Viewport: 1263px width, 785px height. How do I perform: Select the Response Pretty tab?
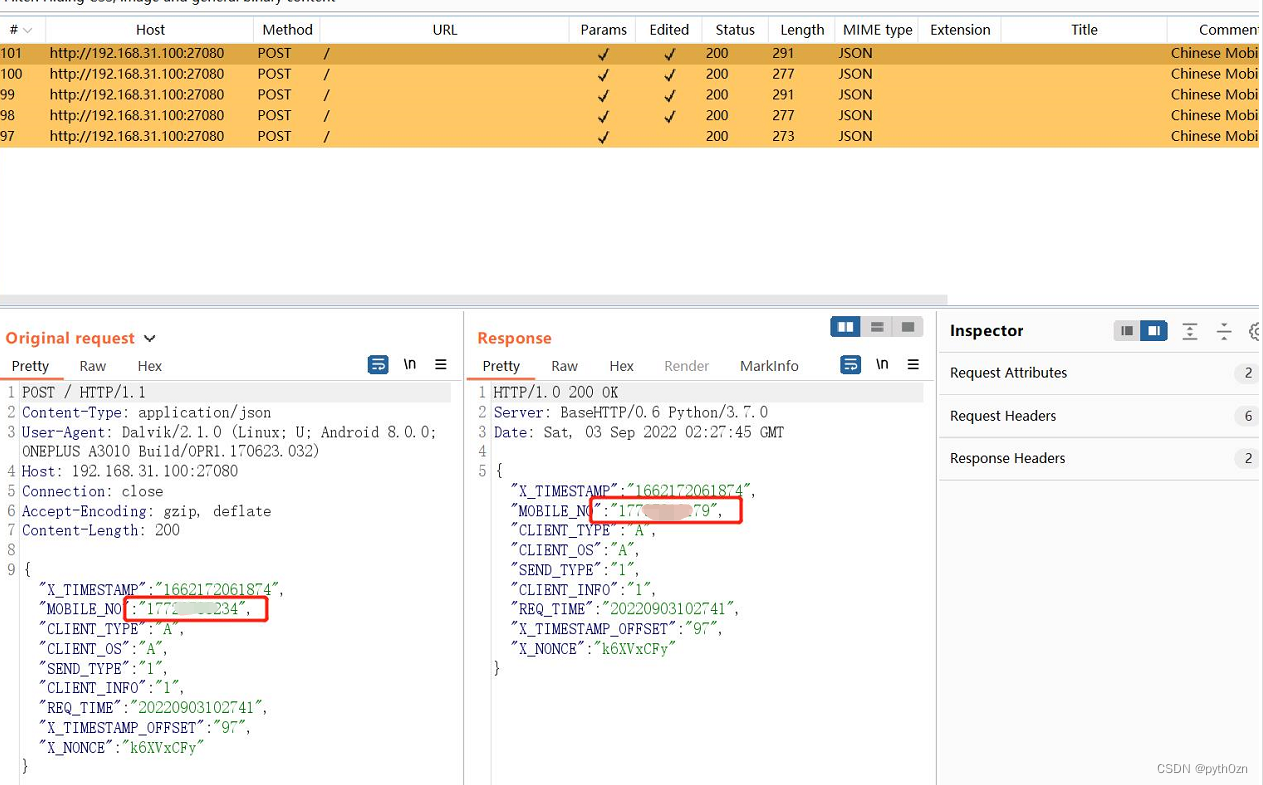tap(501, 366)
